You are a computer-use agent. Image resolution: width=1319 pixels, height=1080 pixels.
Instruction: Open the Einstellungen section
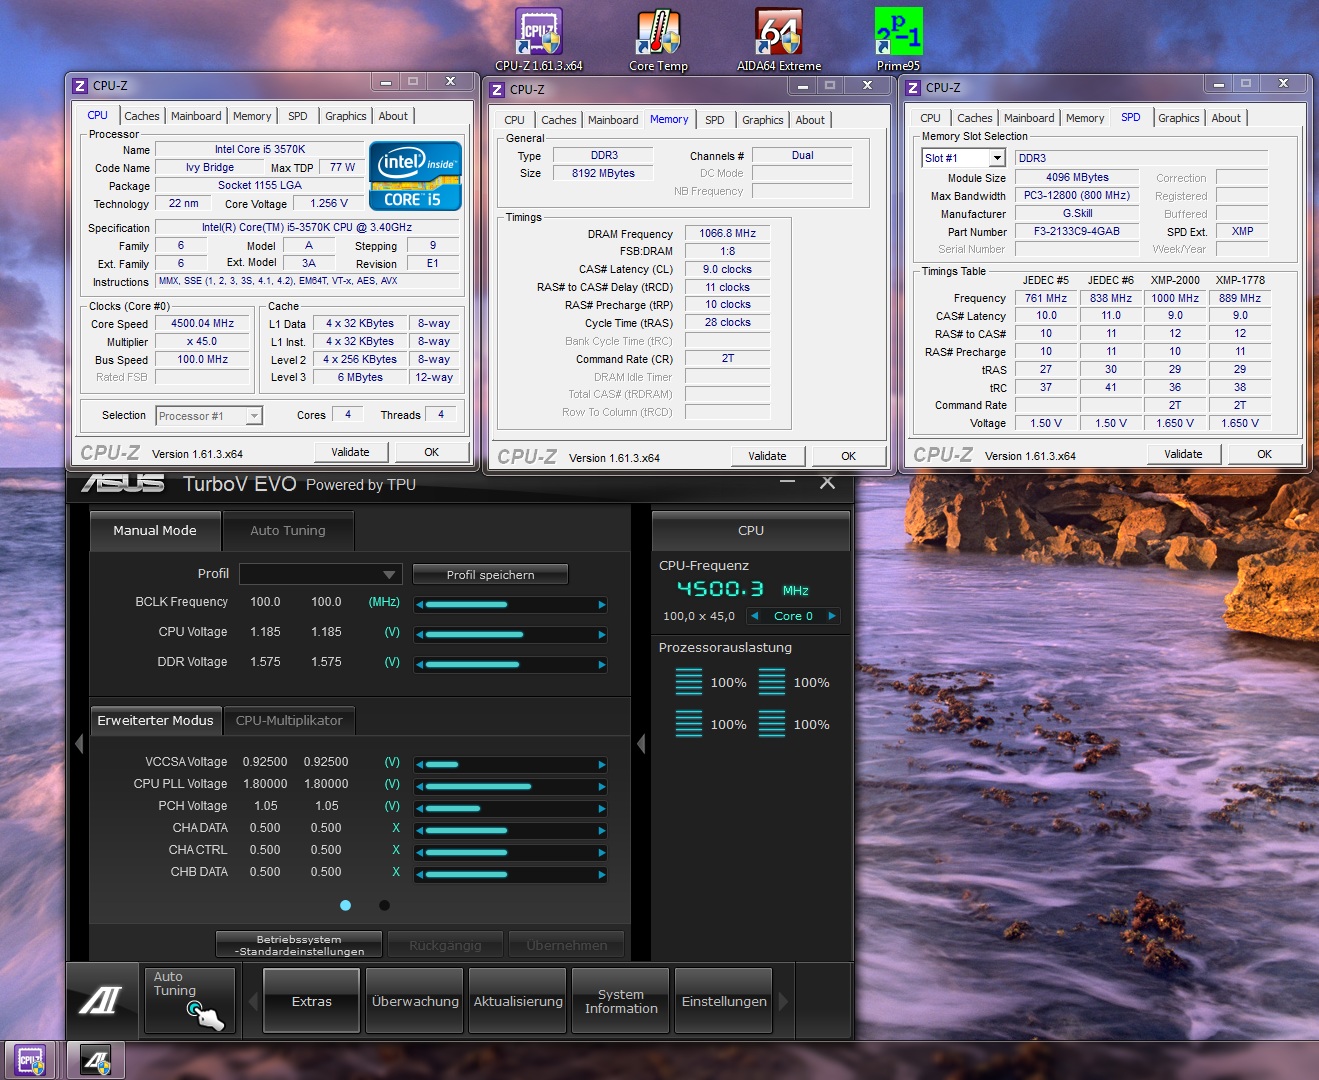tap(724, 1001)
